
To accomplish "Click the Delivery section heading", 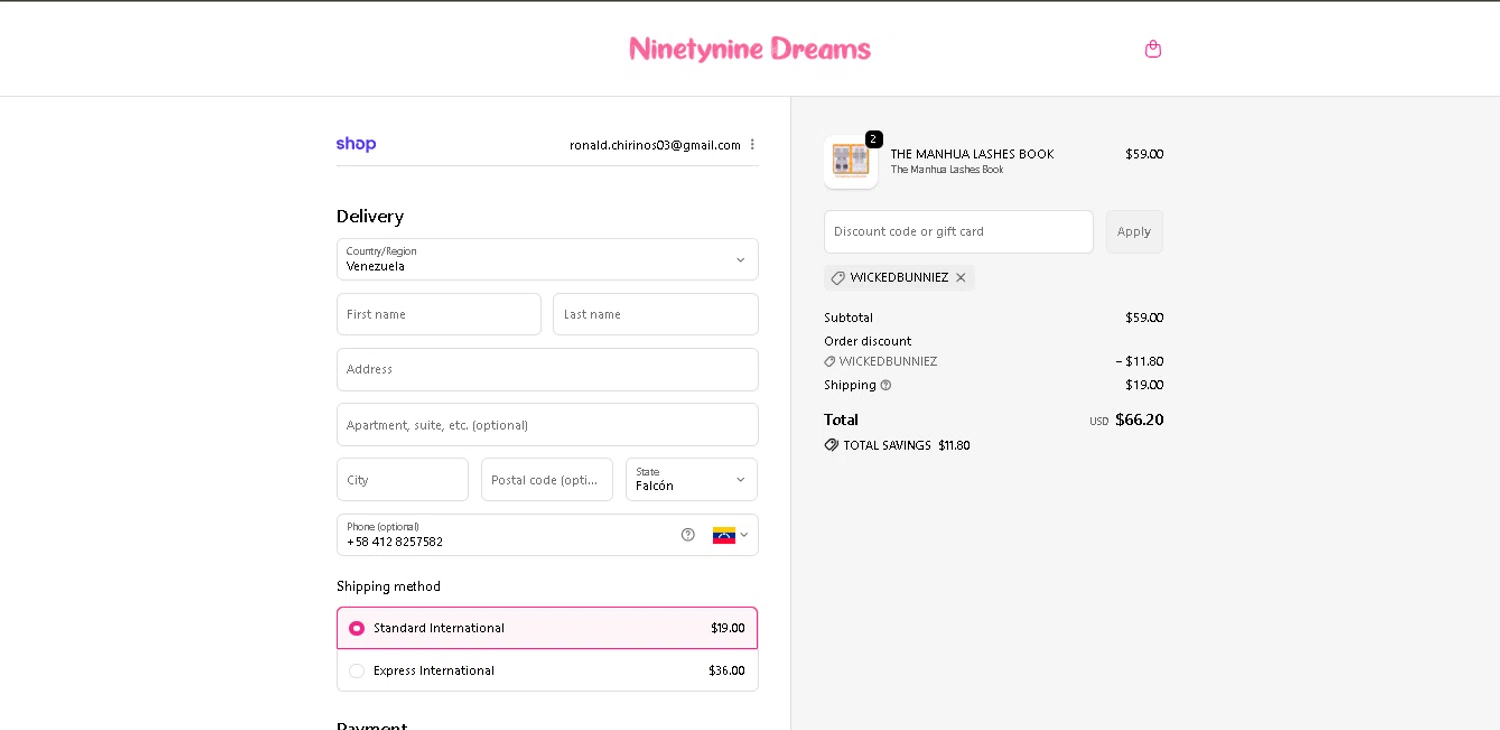I will [x=370, y=216].
